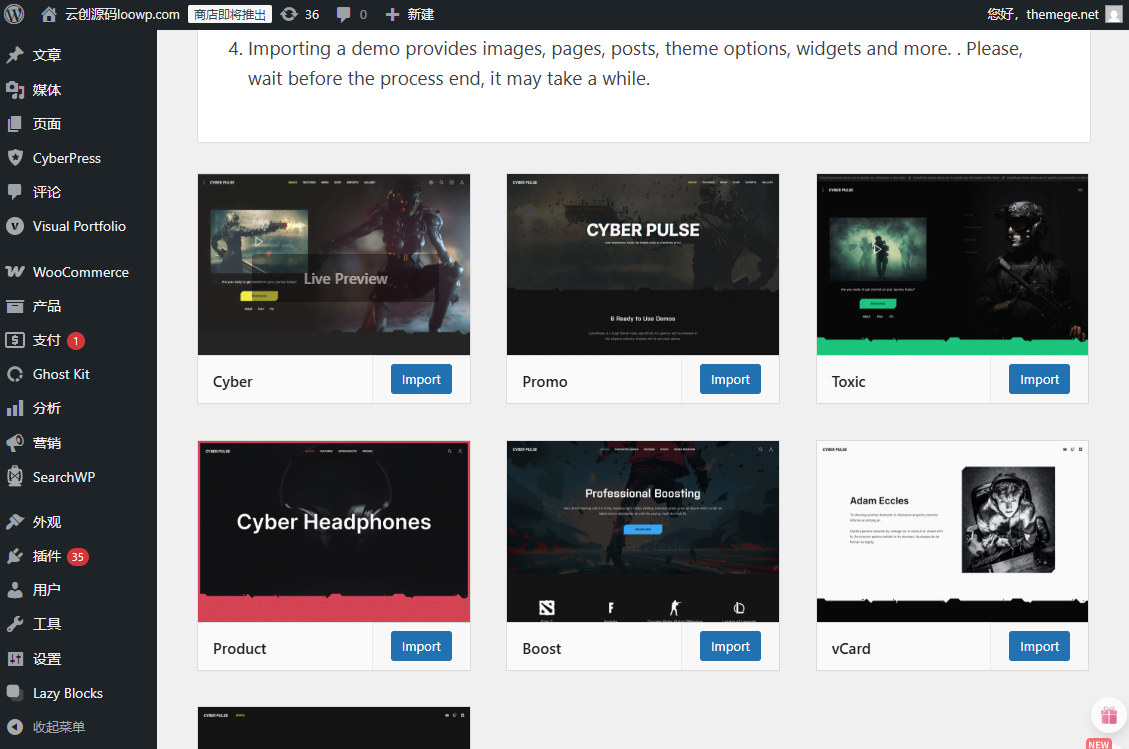Open the Boost demo preview thumbnail

click(x=643, y=532)
